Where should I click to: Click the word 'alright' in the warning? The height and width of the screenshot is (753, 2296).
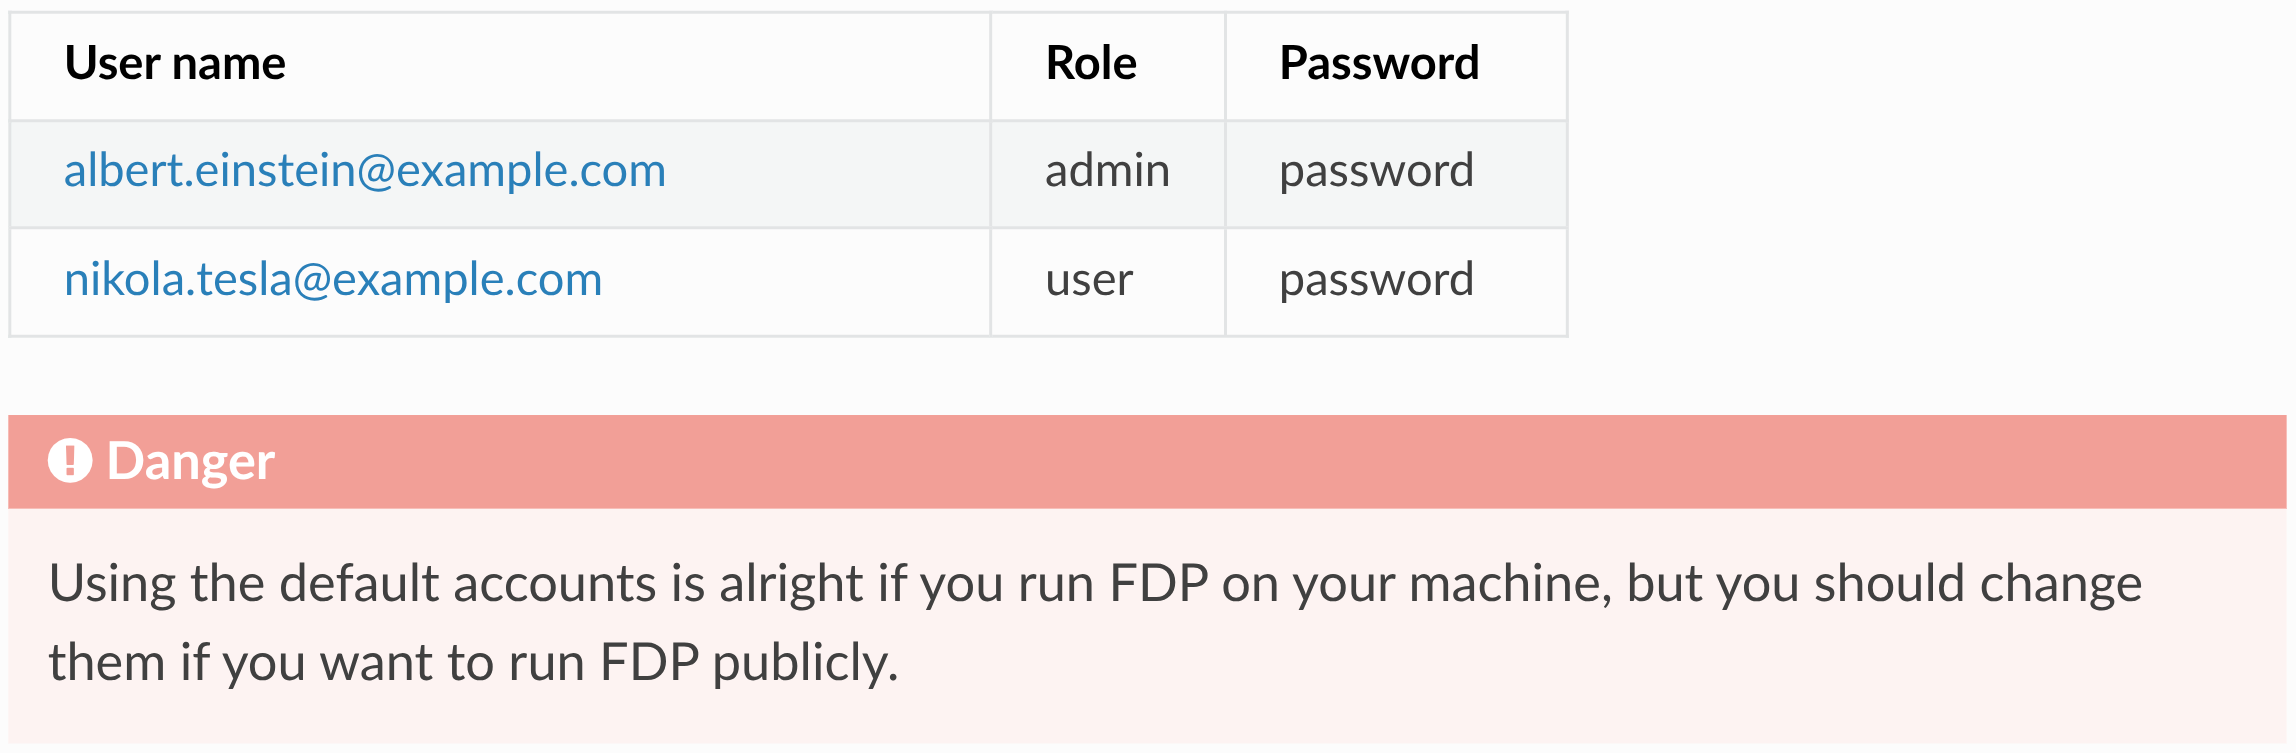point(791,584)
